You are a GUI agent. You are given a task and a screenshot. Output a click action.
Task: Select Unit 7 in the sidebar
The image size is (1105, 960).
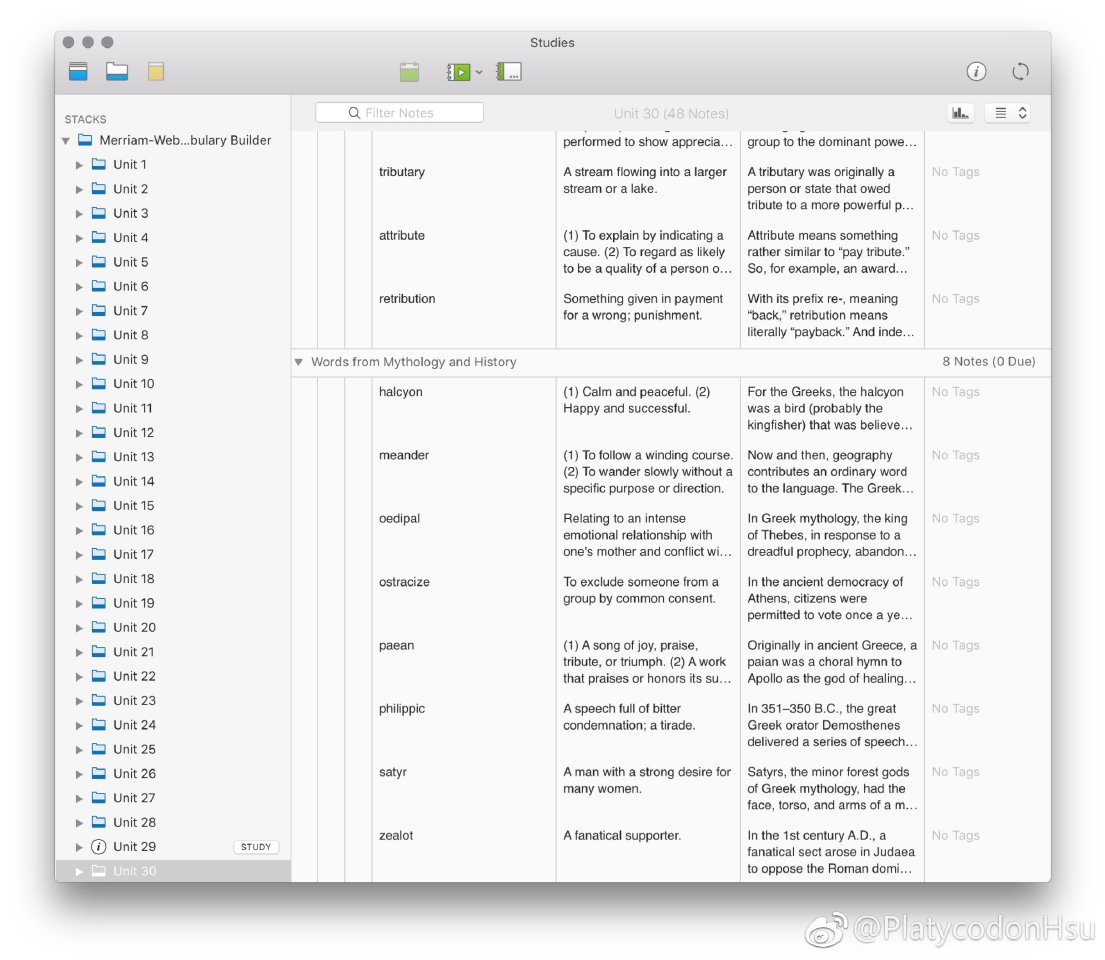click(130, 311)
